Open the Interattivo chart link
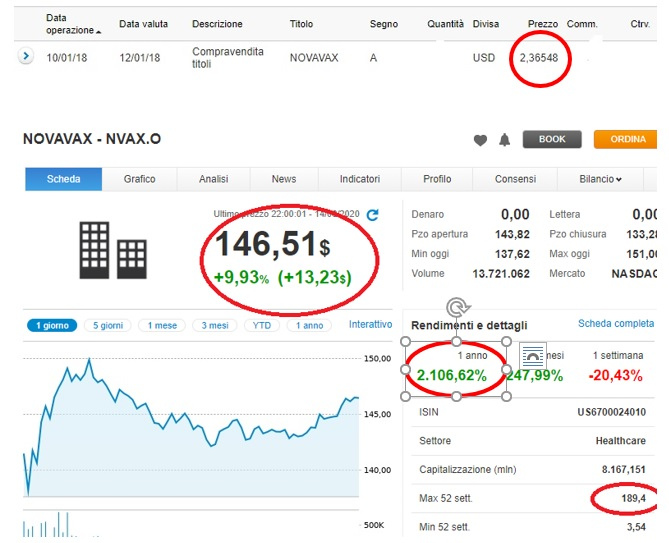This screenshot has width=669, height=543. [x=370, y=325]
